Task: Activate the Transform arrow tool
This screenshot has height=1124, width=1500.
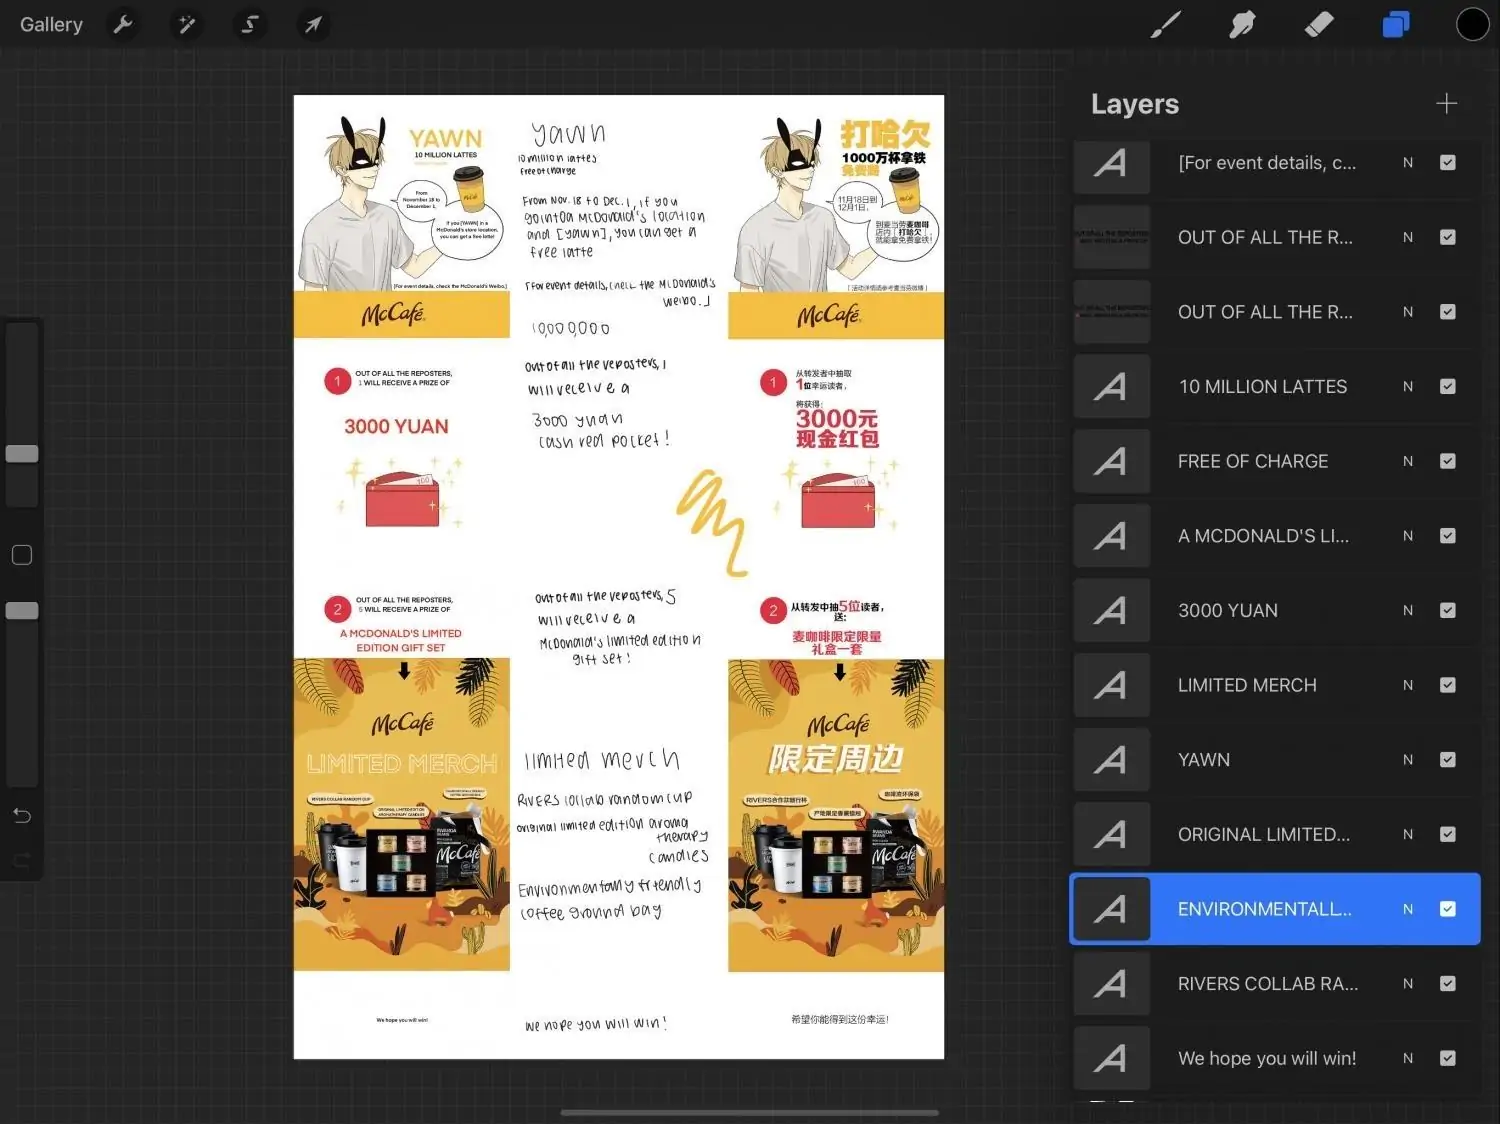Action: pos(313,24)
